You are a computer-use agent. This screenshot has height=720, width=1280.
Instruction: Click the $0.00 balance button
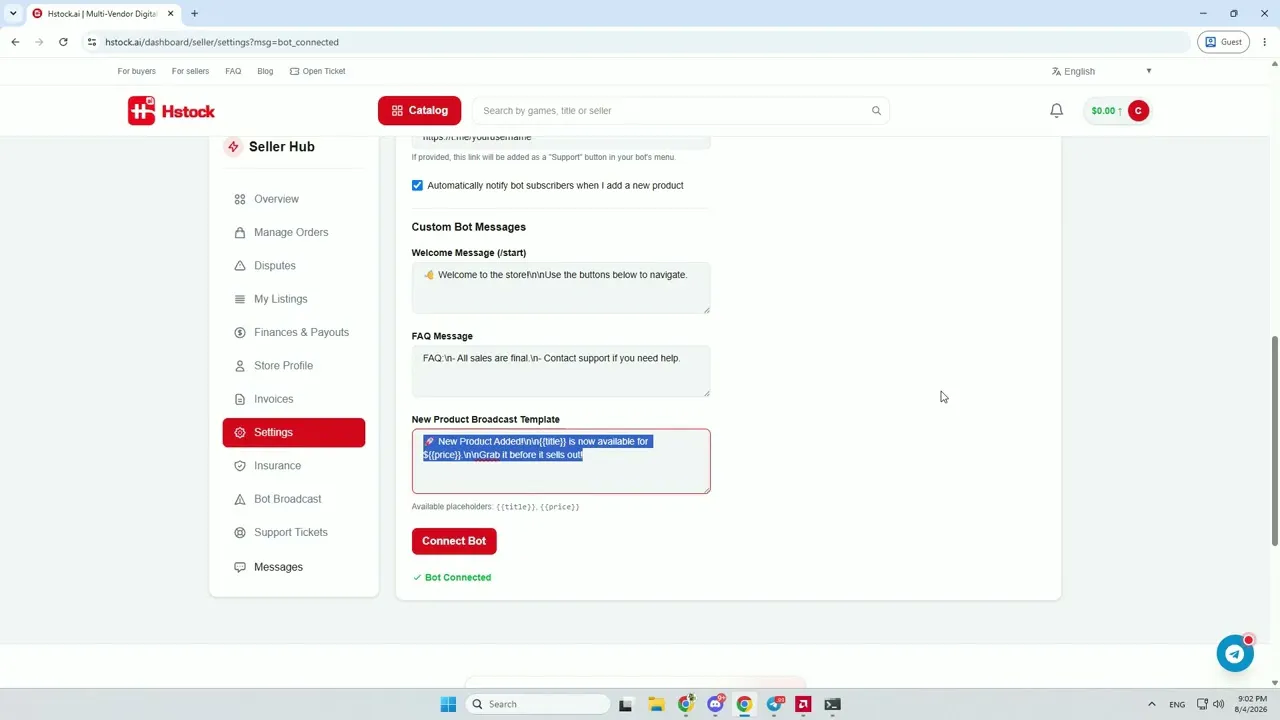tap(1106, 111)
